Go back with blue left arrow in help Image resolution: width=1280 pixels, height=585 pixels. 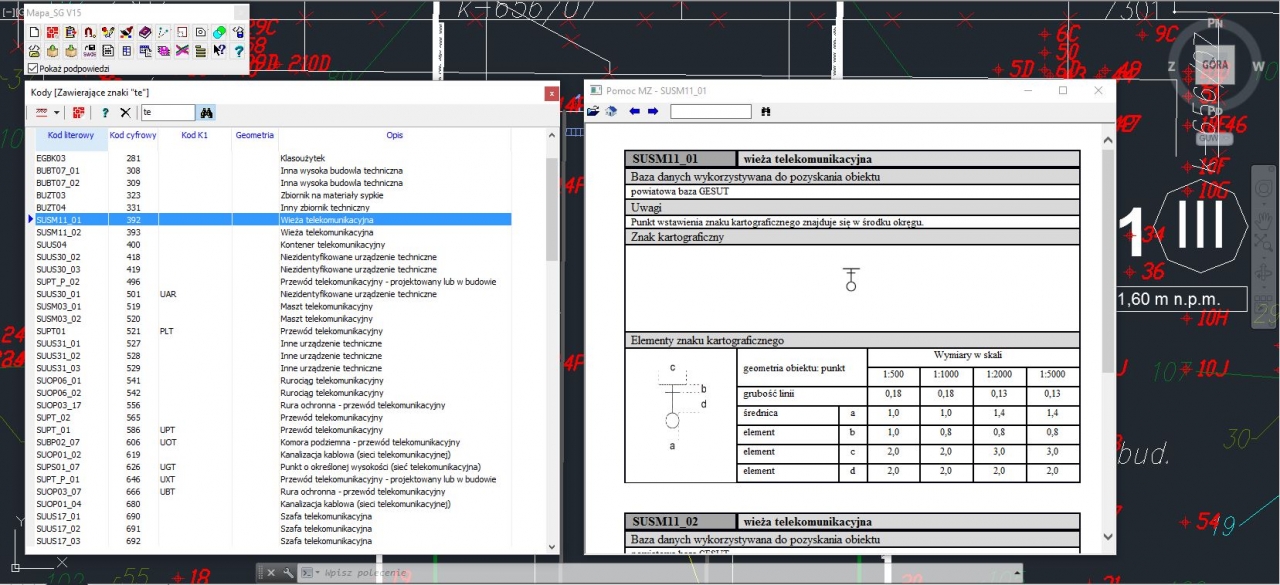tap(634, 112)
